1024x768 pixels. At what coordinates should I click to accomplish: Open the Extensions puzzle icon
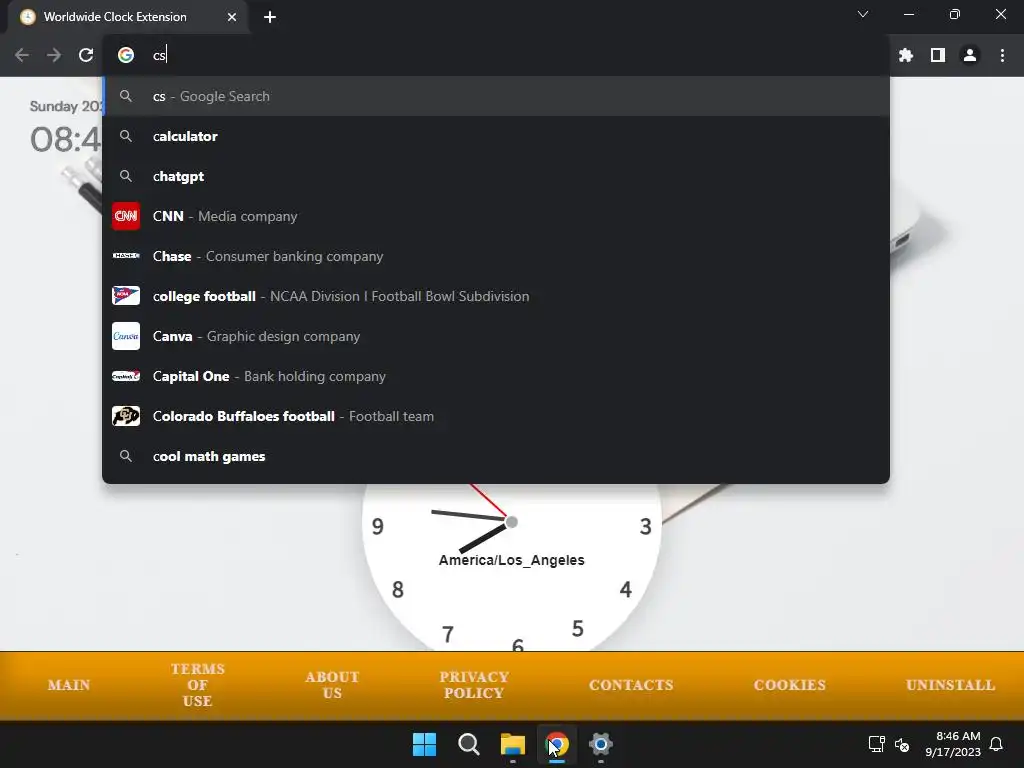coord(905,56)
